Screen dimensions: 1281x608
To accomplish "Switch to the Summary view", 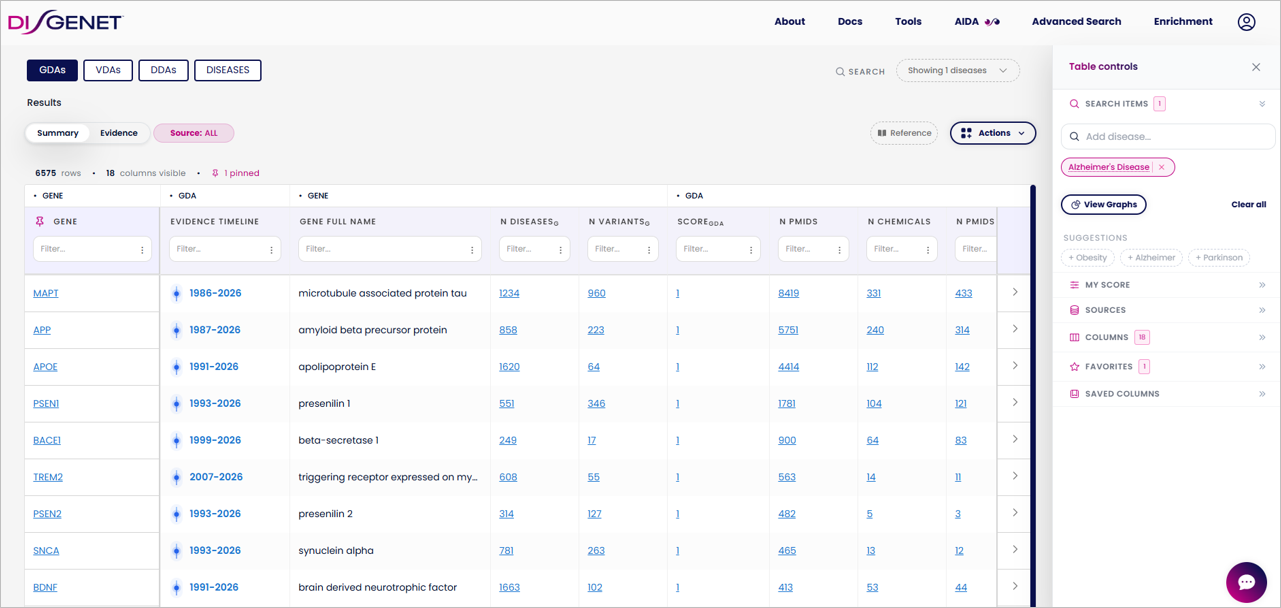I will tap(58, 133).
